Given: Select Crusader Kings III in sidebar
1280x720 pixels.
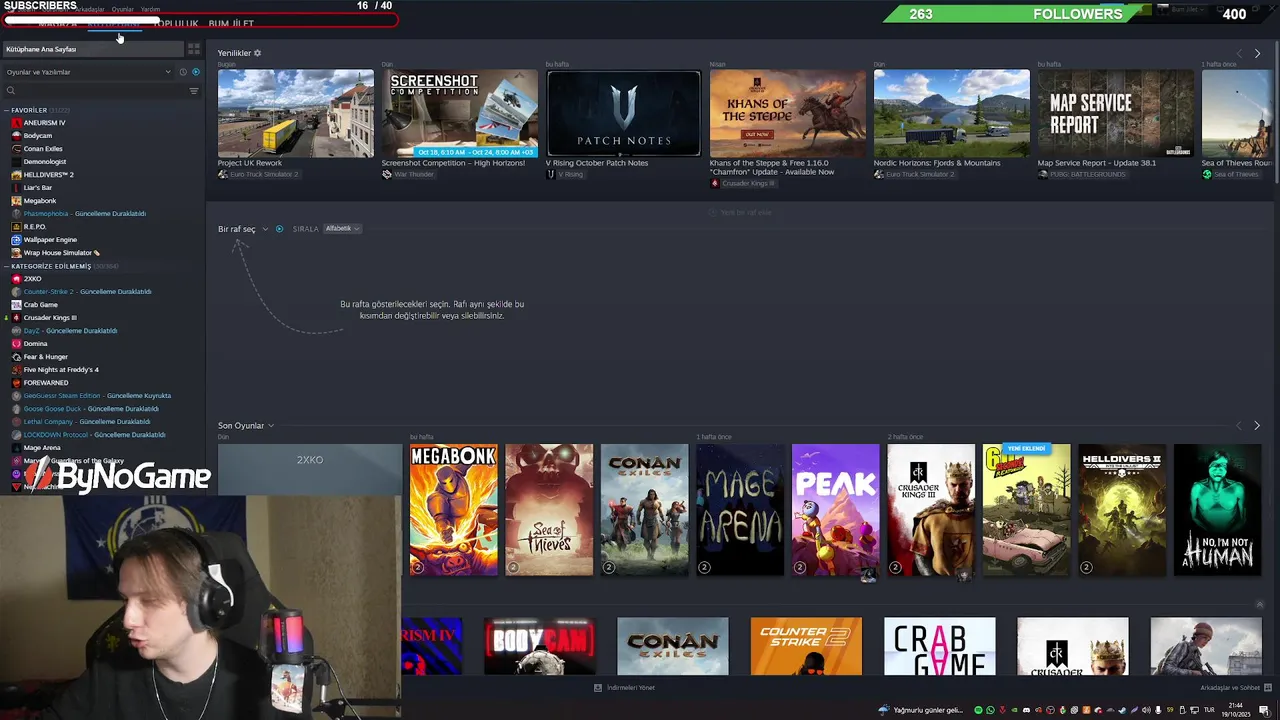Looking at the screenshot, I should (50, 318).
